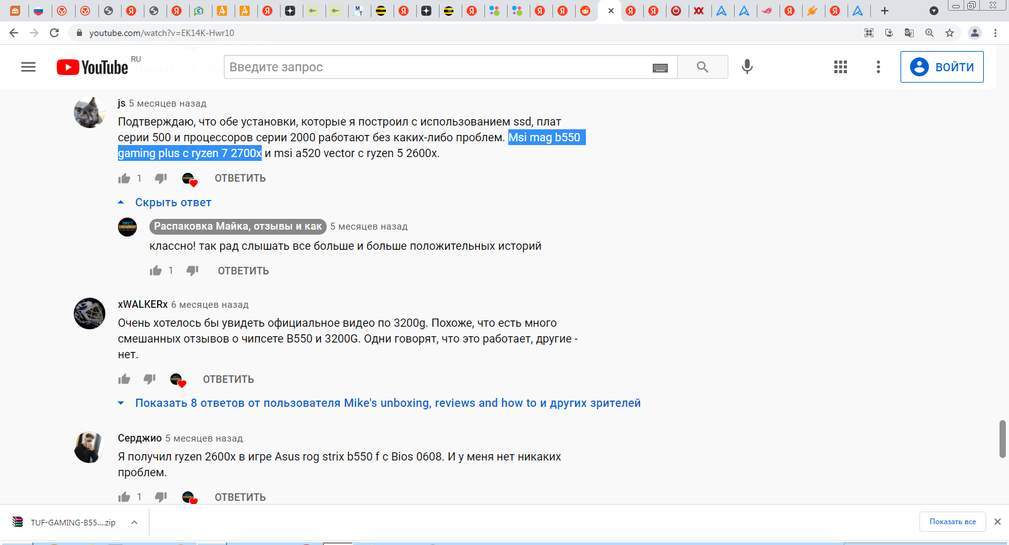Reply to the channel's 'классно!' comment
Screen dimensions: 1009x545
coord(243,271)
